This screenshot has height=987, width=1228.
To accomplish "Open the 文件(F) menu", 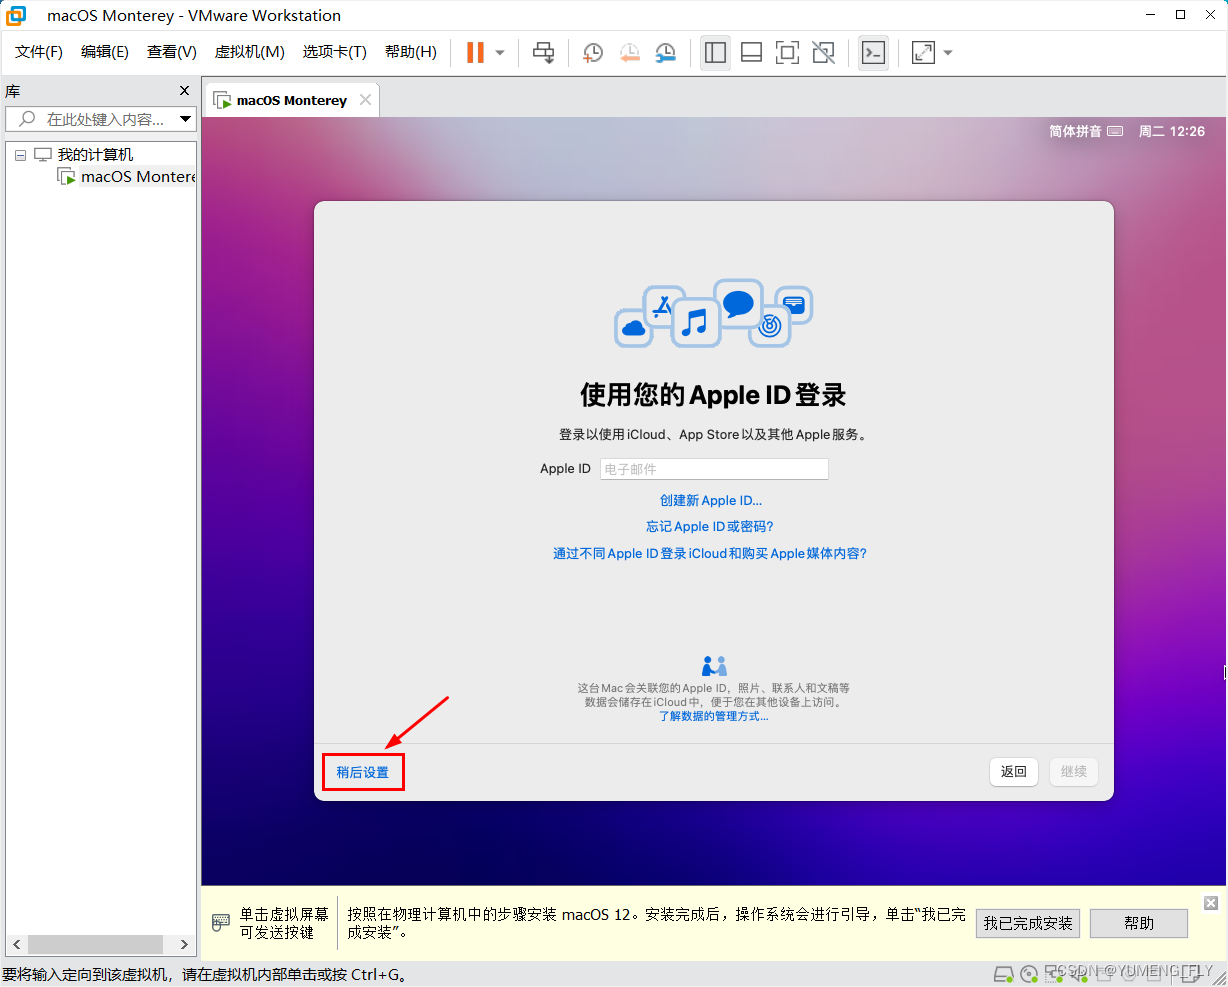I will pyautogui.click(x=39, y=52).
